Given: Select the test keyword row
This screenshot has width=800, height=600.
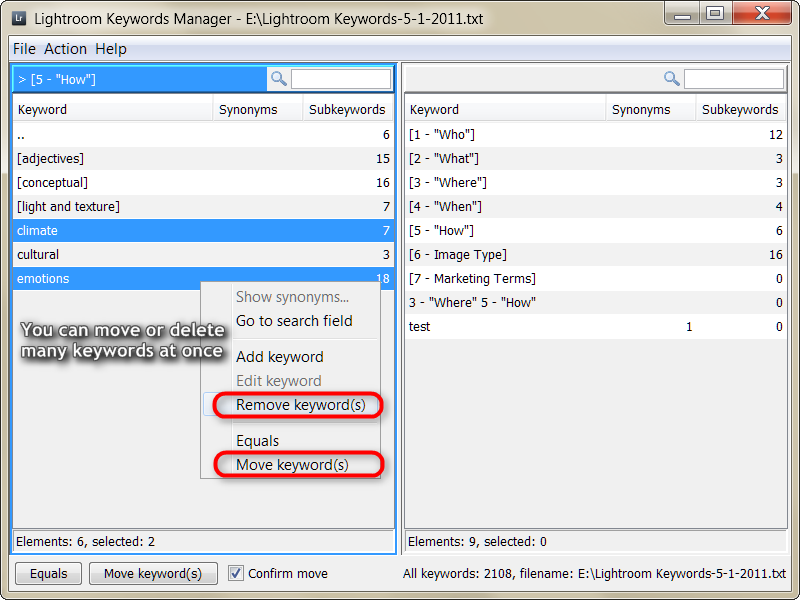Looking at the screenshot, I should [595, 327].
